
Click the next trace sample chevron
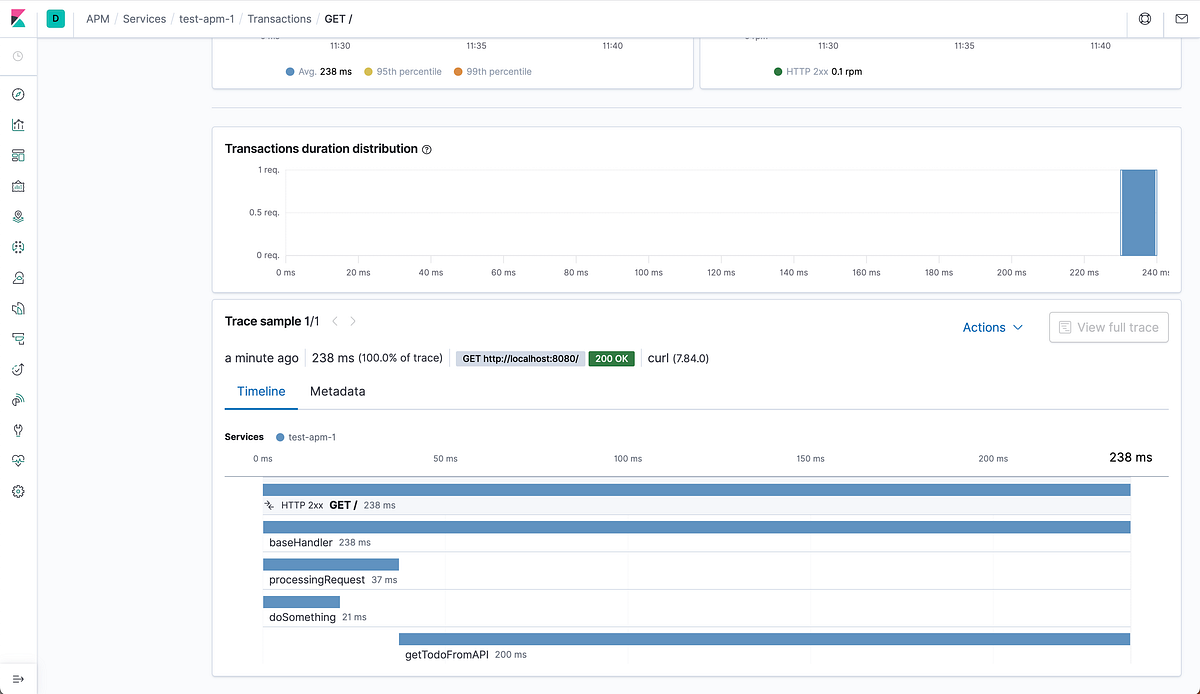point(351,322)
